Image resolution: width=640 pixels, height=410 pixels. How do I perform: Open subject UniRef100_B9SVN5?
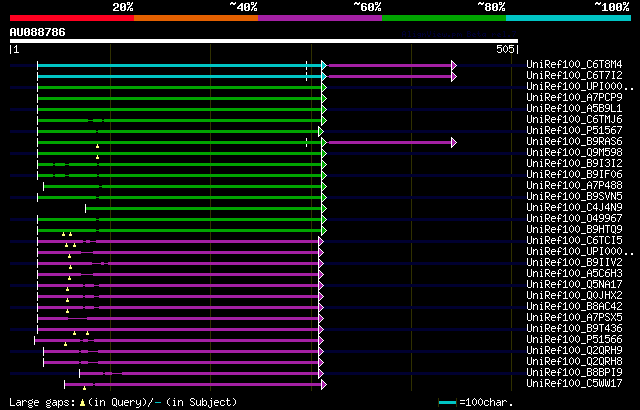574,197
